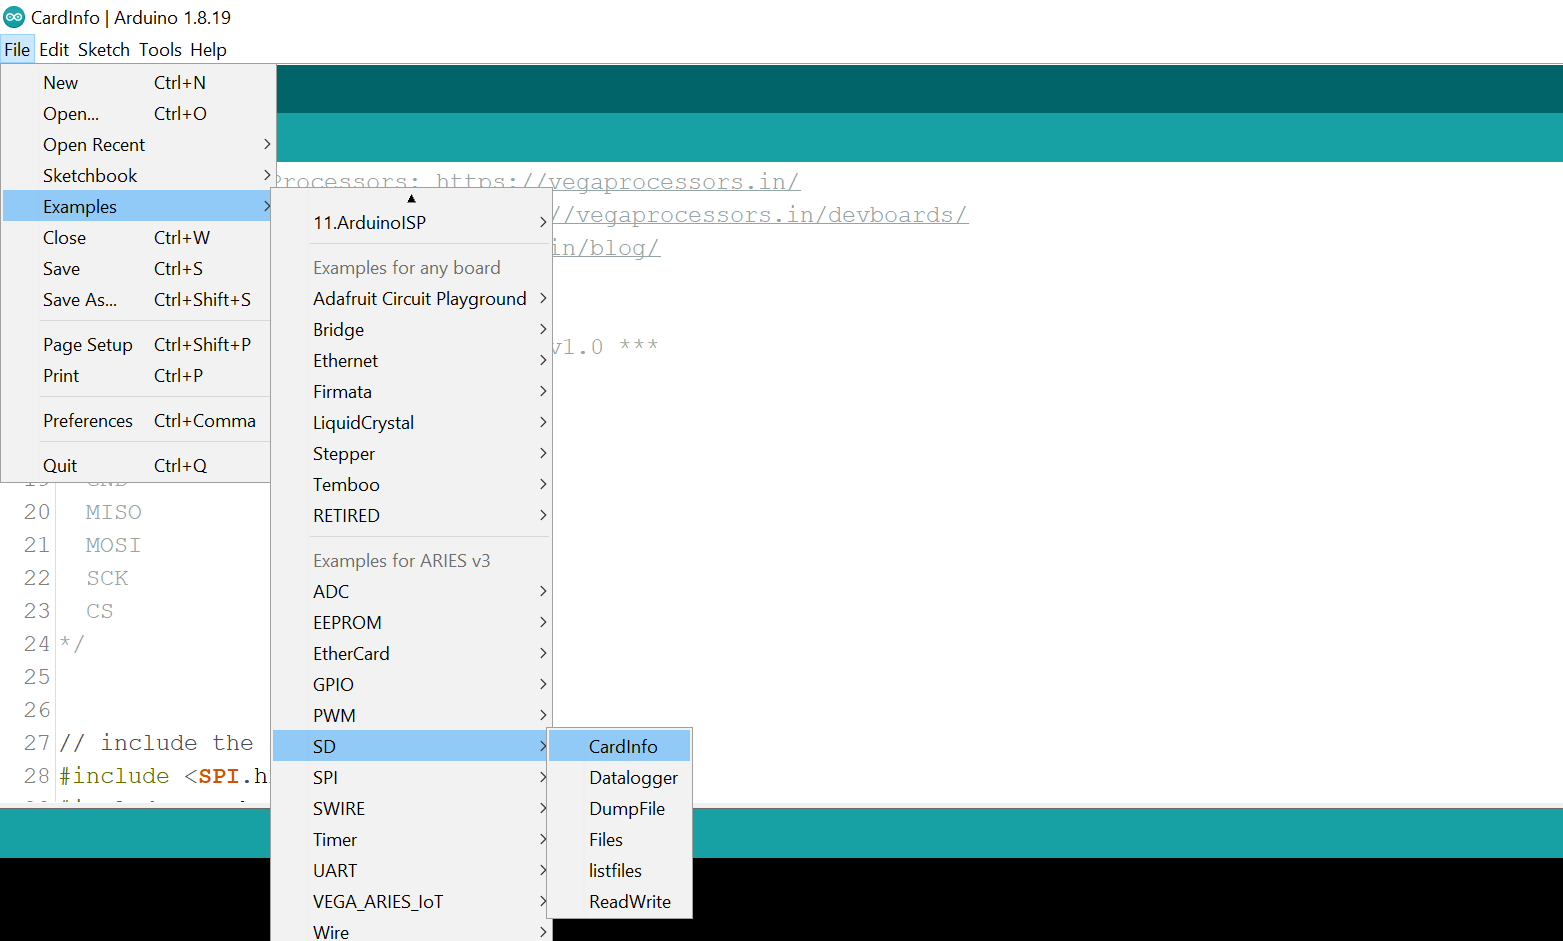Open the Tools menu in menu bar
The width and height of the screenshot is (1563, 941).
tap(160, 49)
